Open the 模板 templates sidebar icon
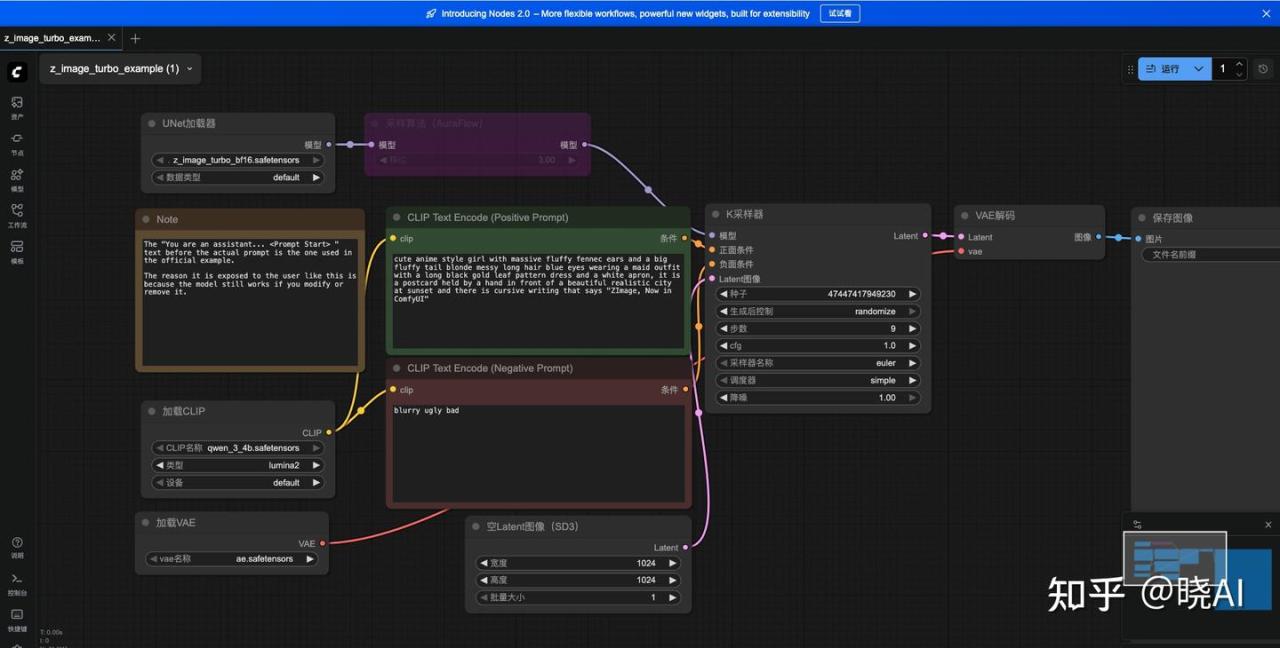This screenshot has width=1280, height=648. [17, 250]
